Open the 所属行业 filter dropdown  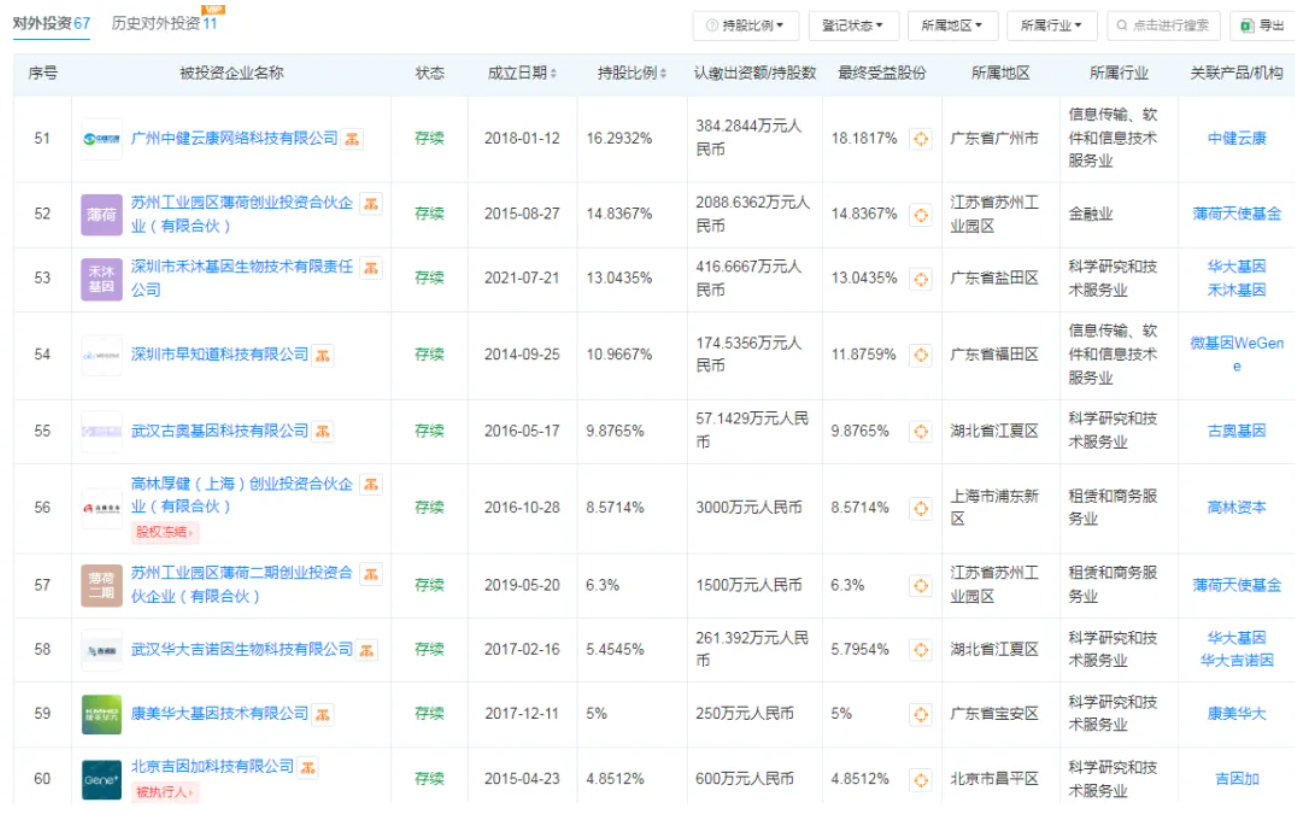[1052, 26]
